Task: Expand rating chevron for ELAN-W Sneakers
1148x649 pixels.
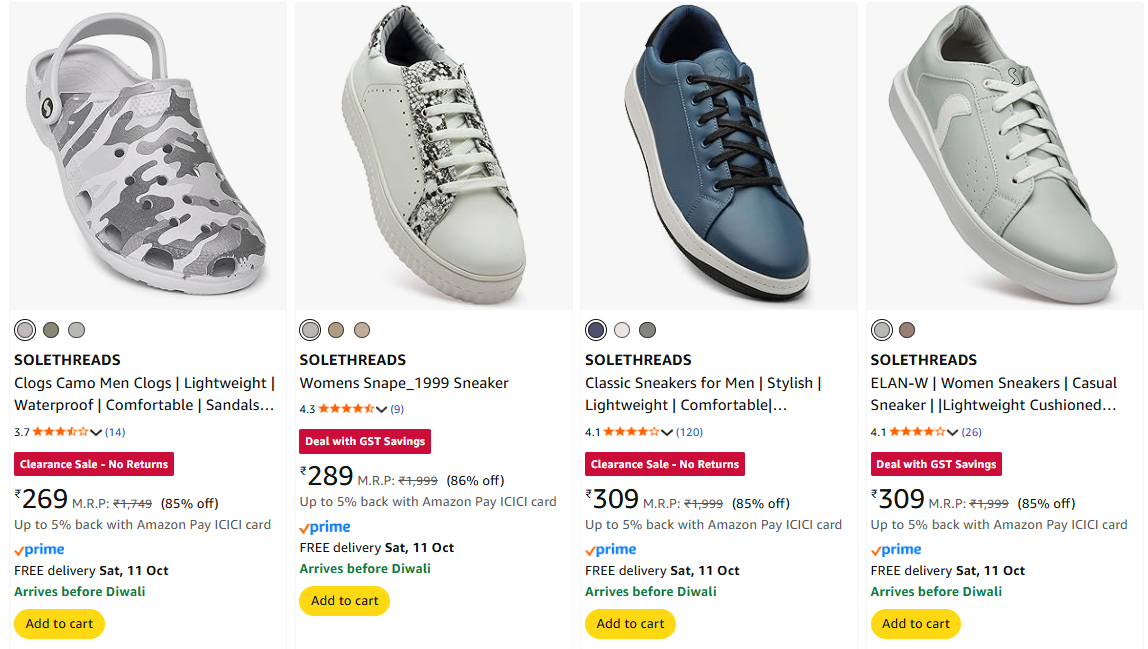Action: pyautogui.click(x=952, y=433)
